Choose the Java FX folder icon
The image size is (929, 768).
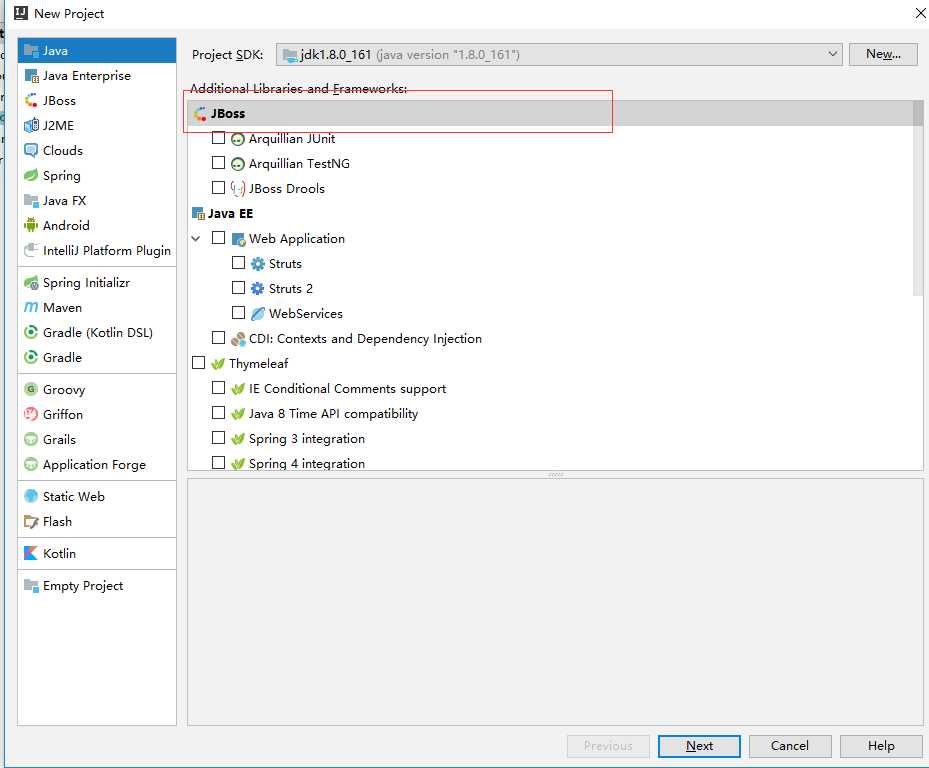tap(31, 200)
